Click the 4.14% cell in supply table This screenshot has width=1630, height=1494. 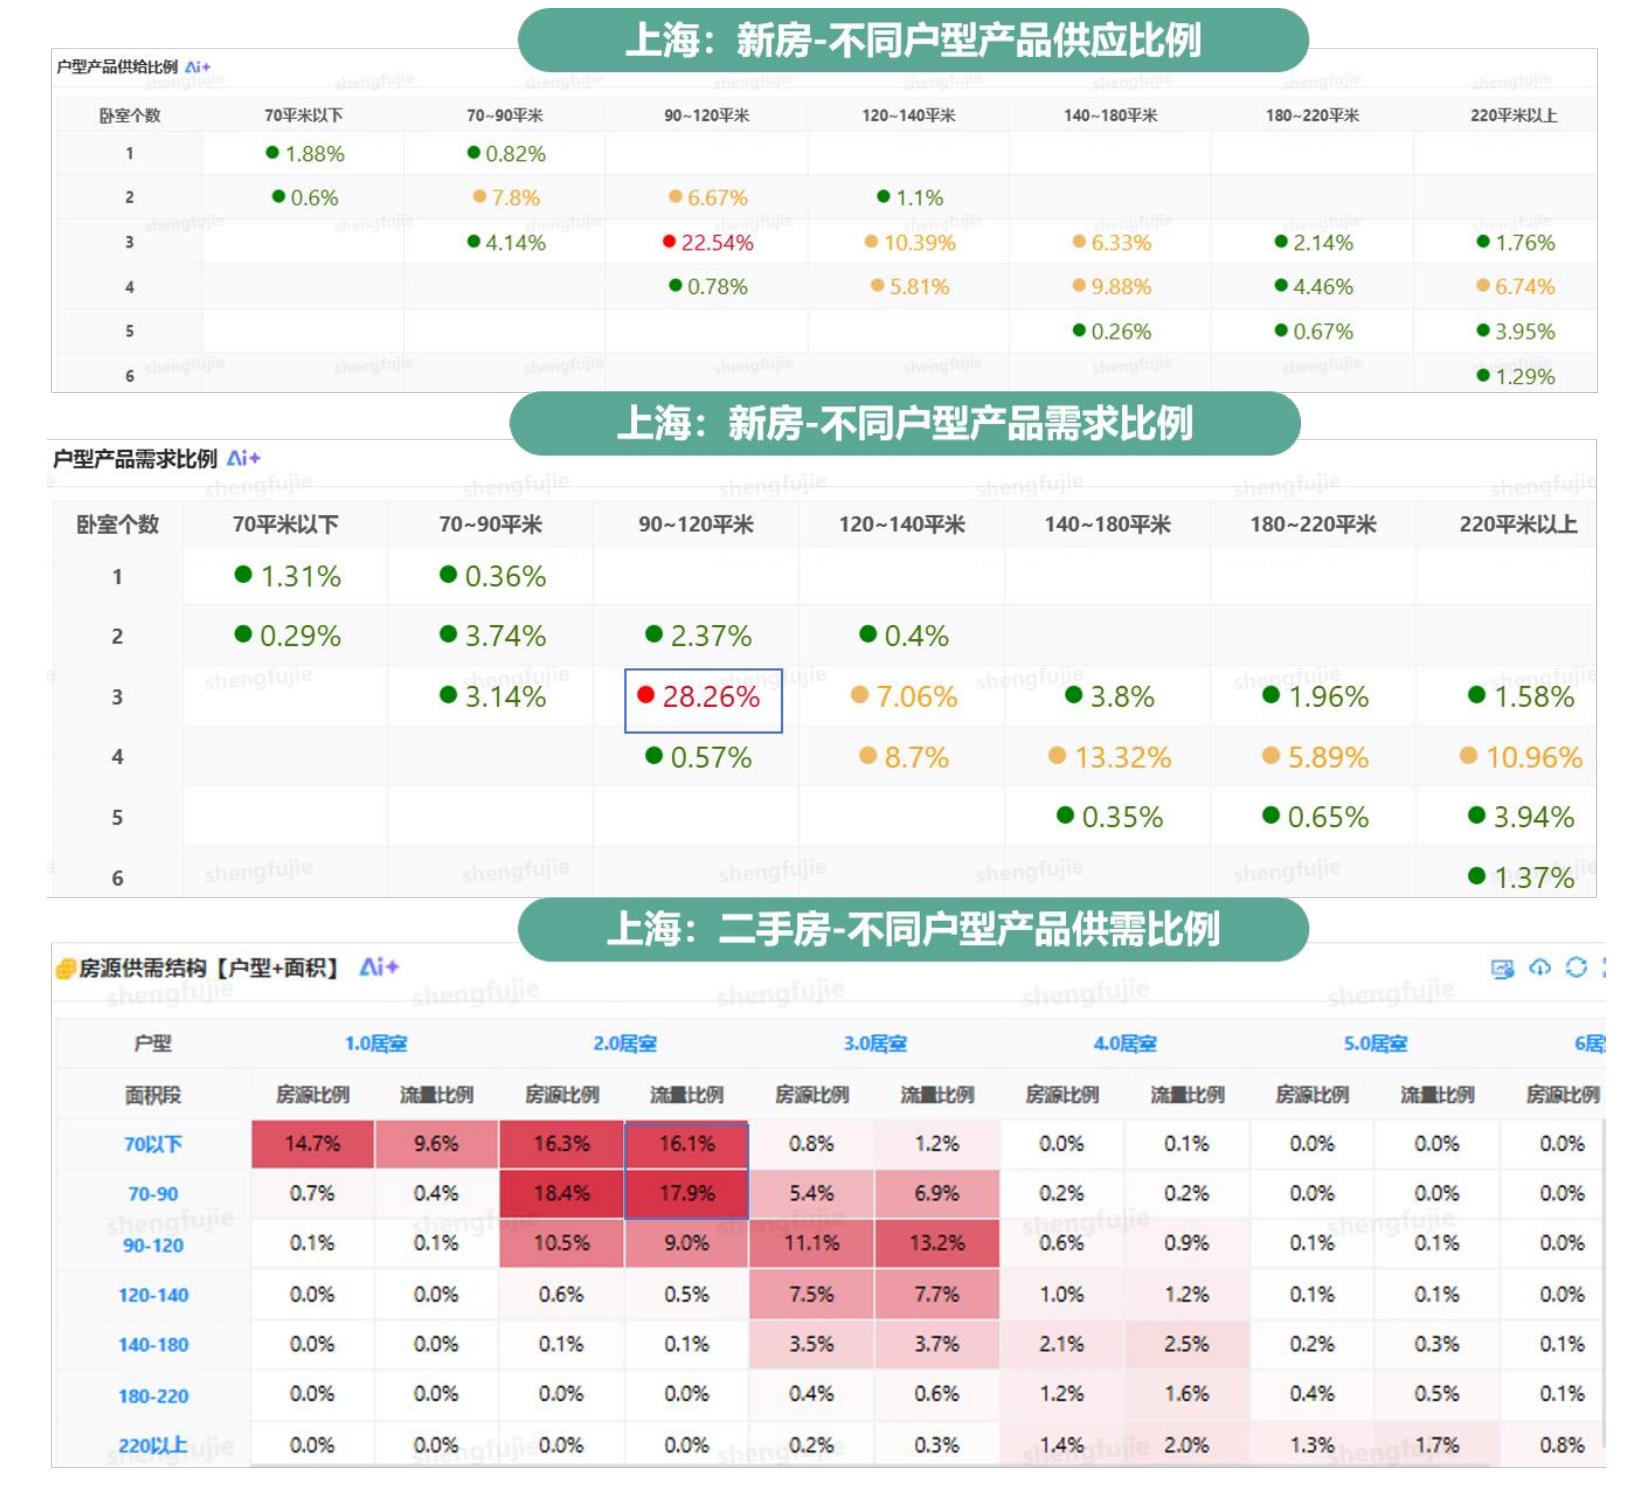pos(506,242)
